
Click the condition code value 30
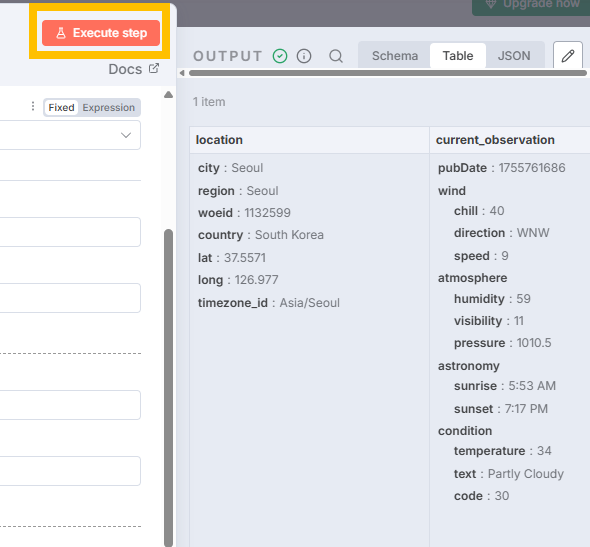pyautogui.click(x=502, y=496)
